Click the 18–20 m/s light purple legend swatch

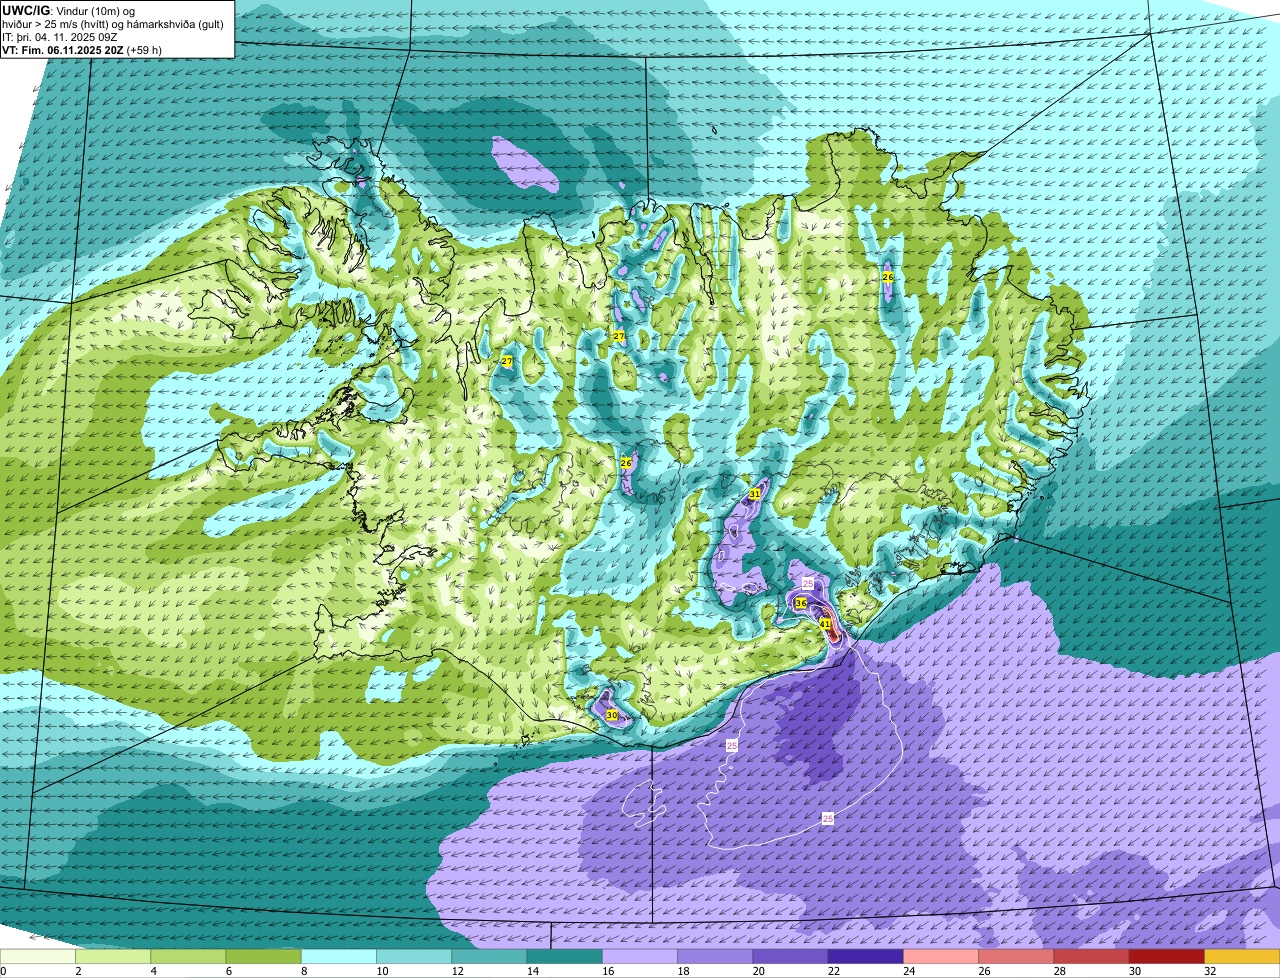(715, 957)
